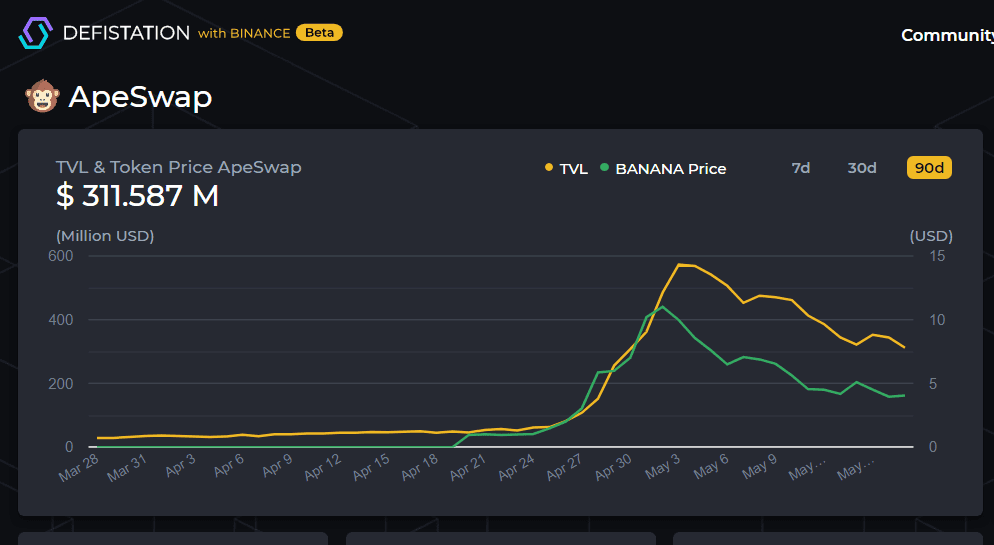
Task: Click the yellow TVL legend dot
Action: [x=548, y=168]
